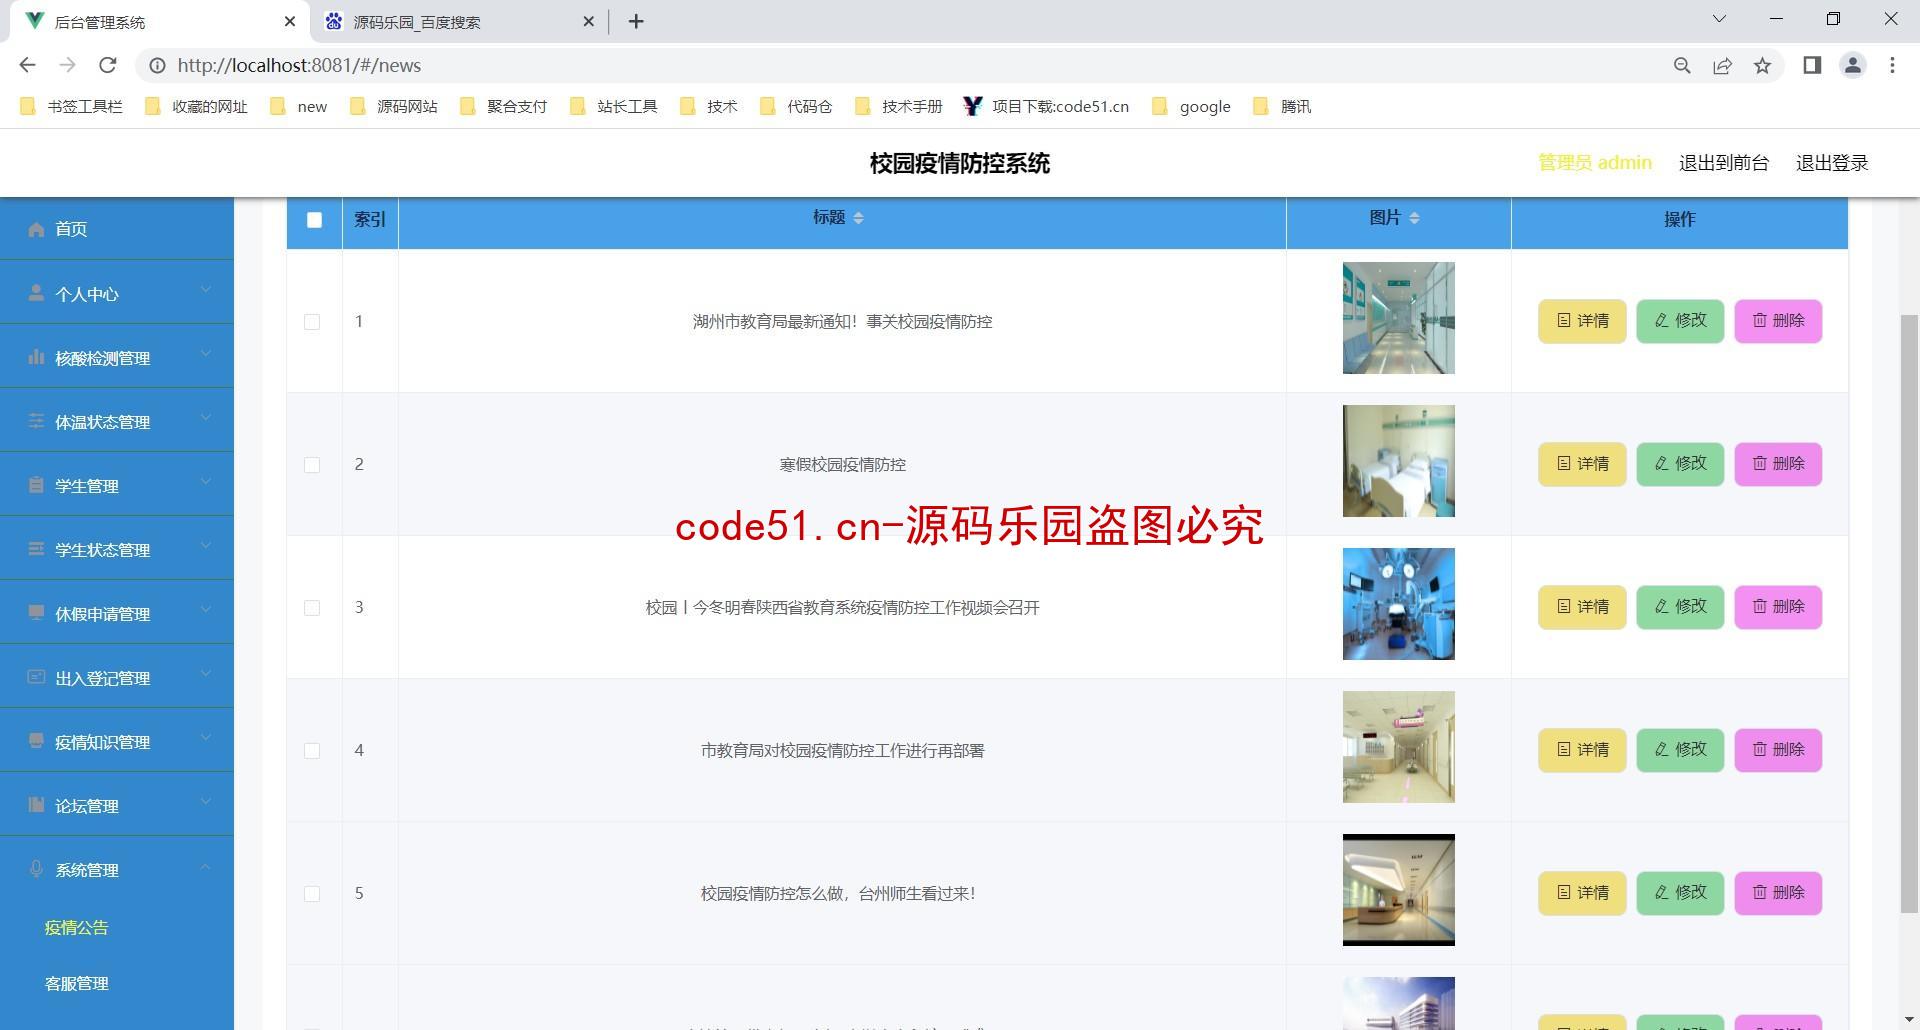Click the 个人中心 person icon
Viewport: 1920px width, 1030px height.
pyautogui.click(x=36, y=293)
